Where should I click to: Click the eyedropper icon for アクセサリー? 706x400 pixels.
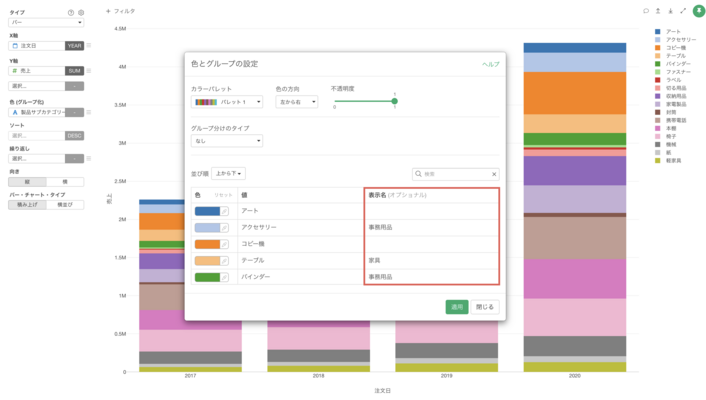pos(224,227)
